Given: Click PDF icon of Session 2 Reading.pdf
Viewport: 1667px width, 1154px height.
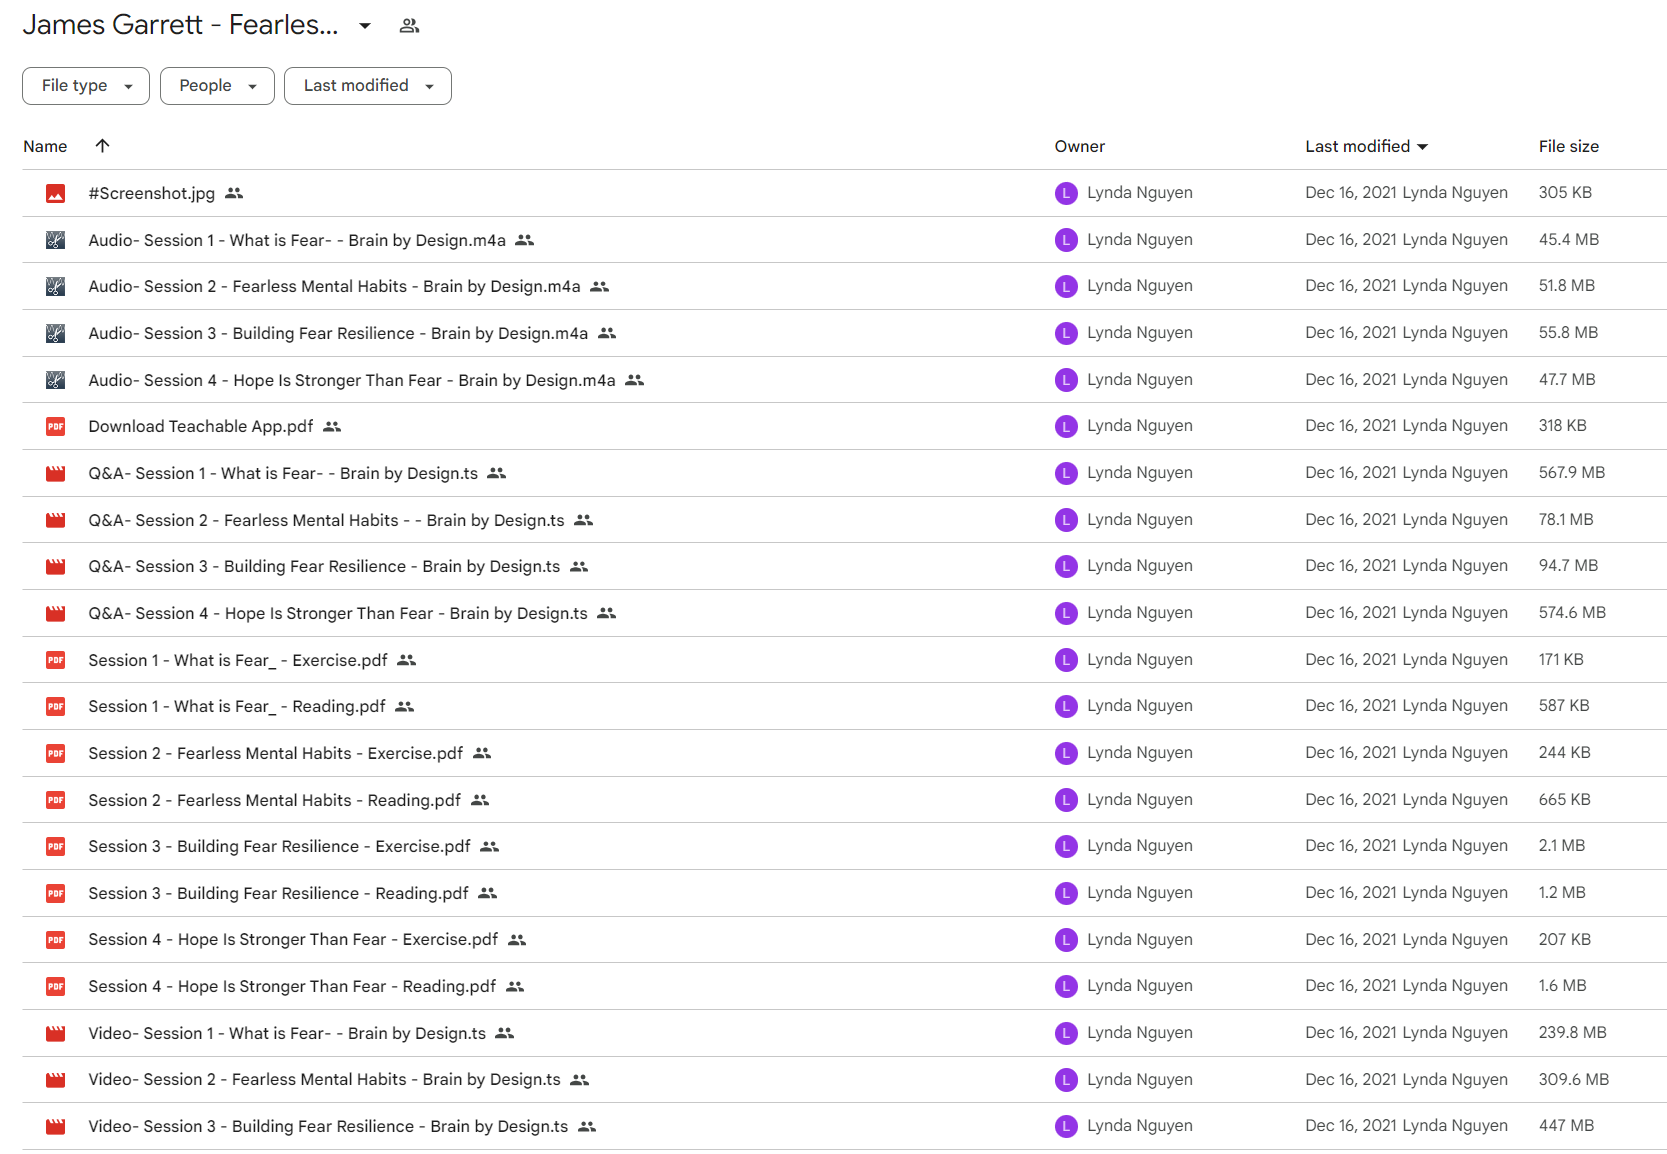Looking at the screenshot, I should click(56, 800).
